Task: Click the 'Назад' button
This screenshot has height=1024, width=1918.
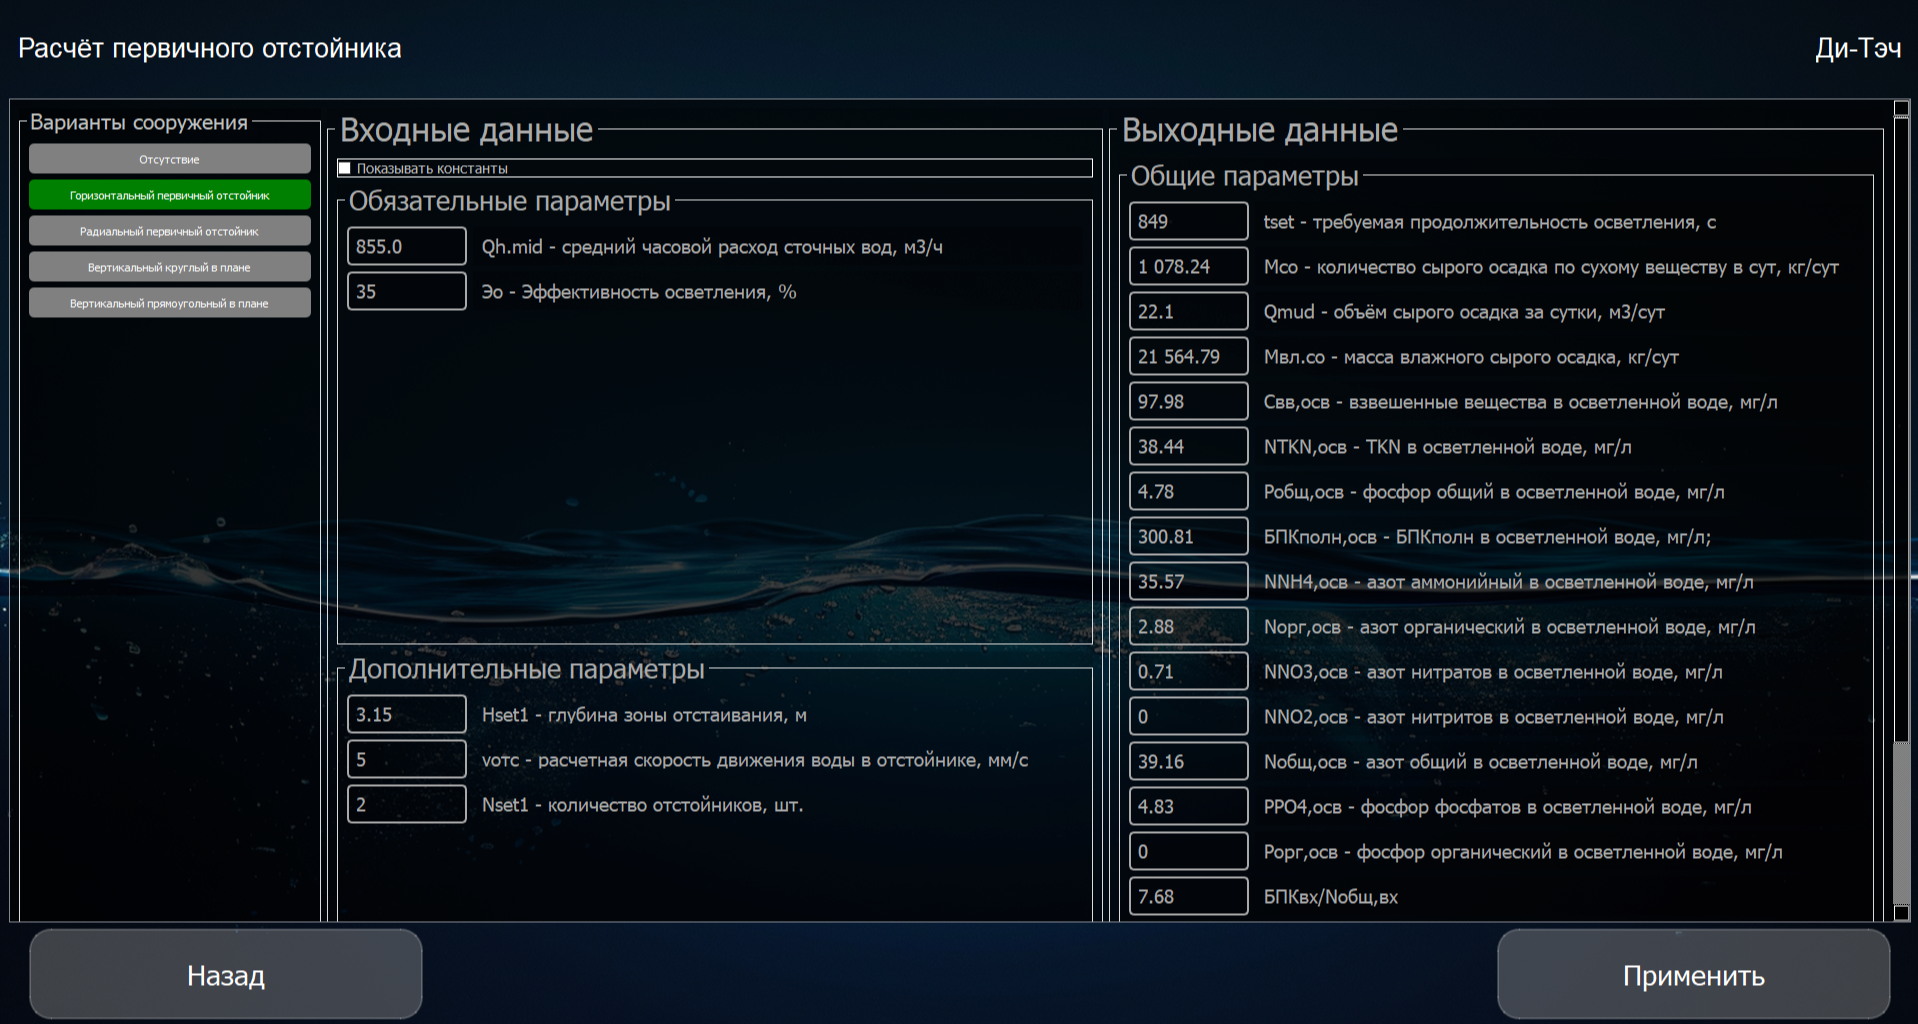Action: (225, 975)
